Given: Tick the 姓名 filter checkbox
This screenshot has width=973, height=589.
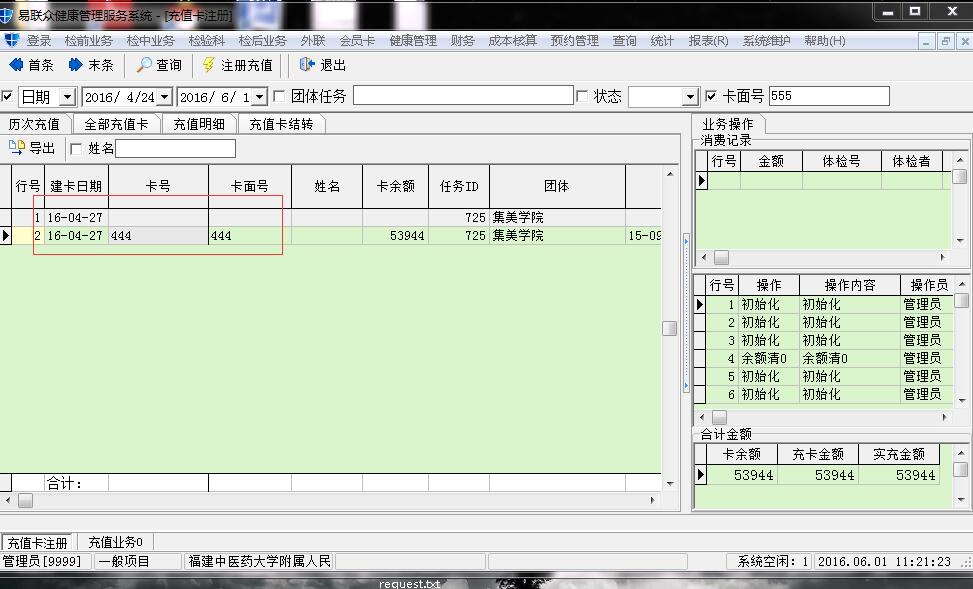Looking at the screenshot, I should point(76,148).
